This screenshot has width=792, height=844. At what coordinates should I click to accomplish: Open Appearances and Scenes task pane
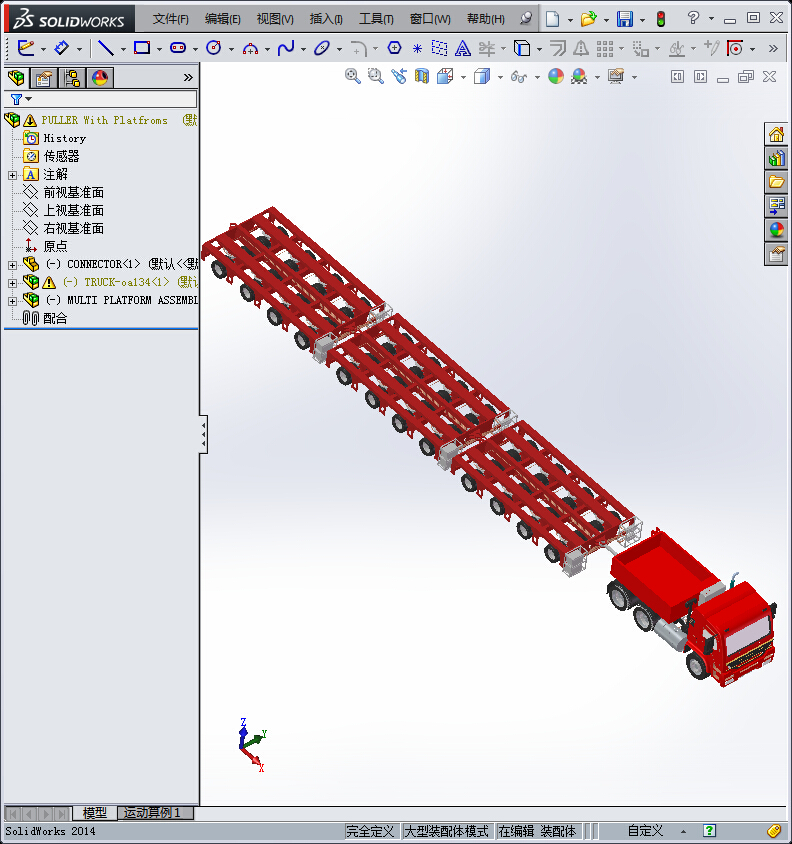pyautogui.click(x=776, y=230)
